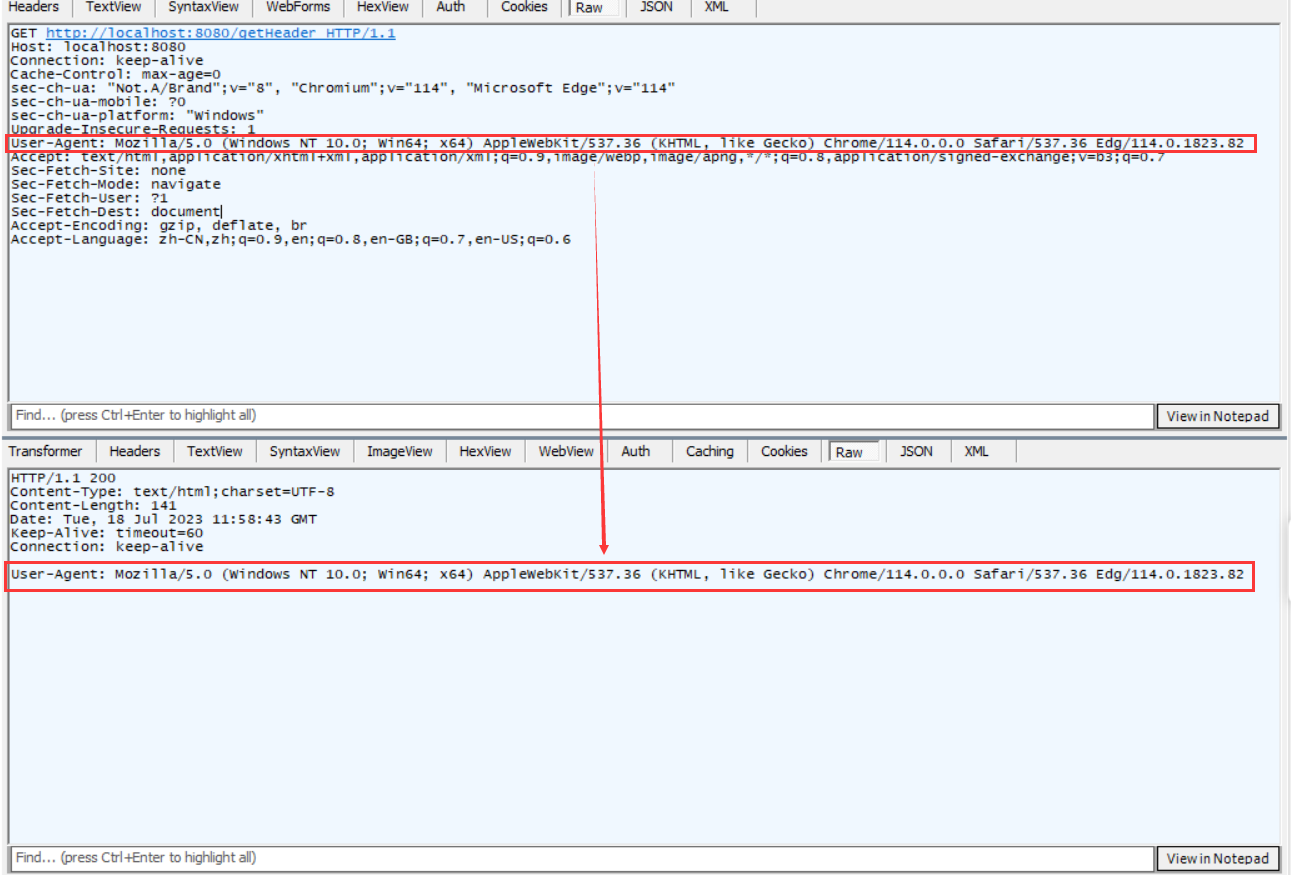Open the request SyntaxView tab
This screenshot has height=875, width=1291.
coord(204,7)
